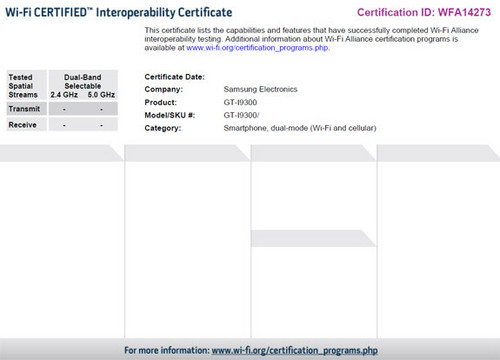Click the Dual-Band Selectable header cell
The image size is (500, 360).
point(83,86)
